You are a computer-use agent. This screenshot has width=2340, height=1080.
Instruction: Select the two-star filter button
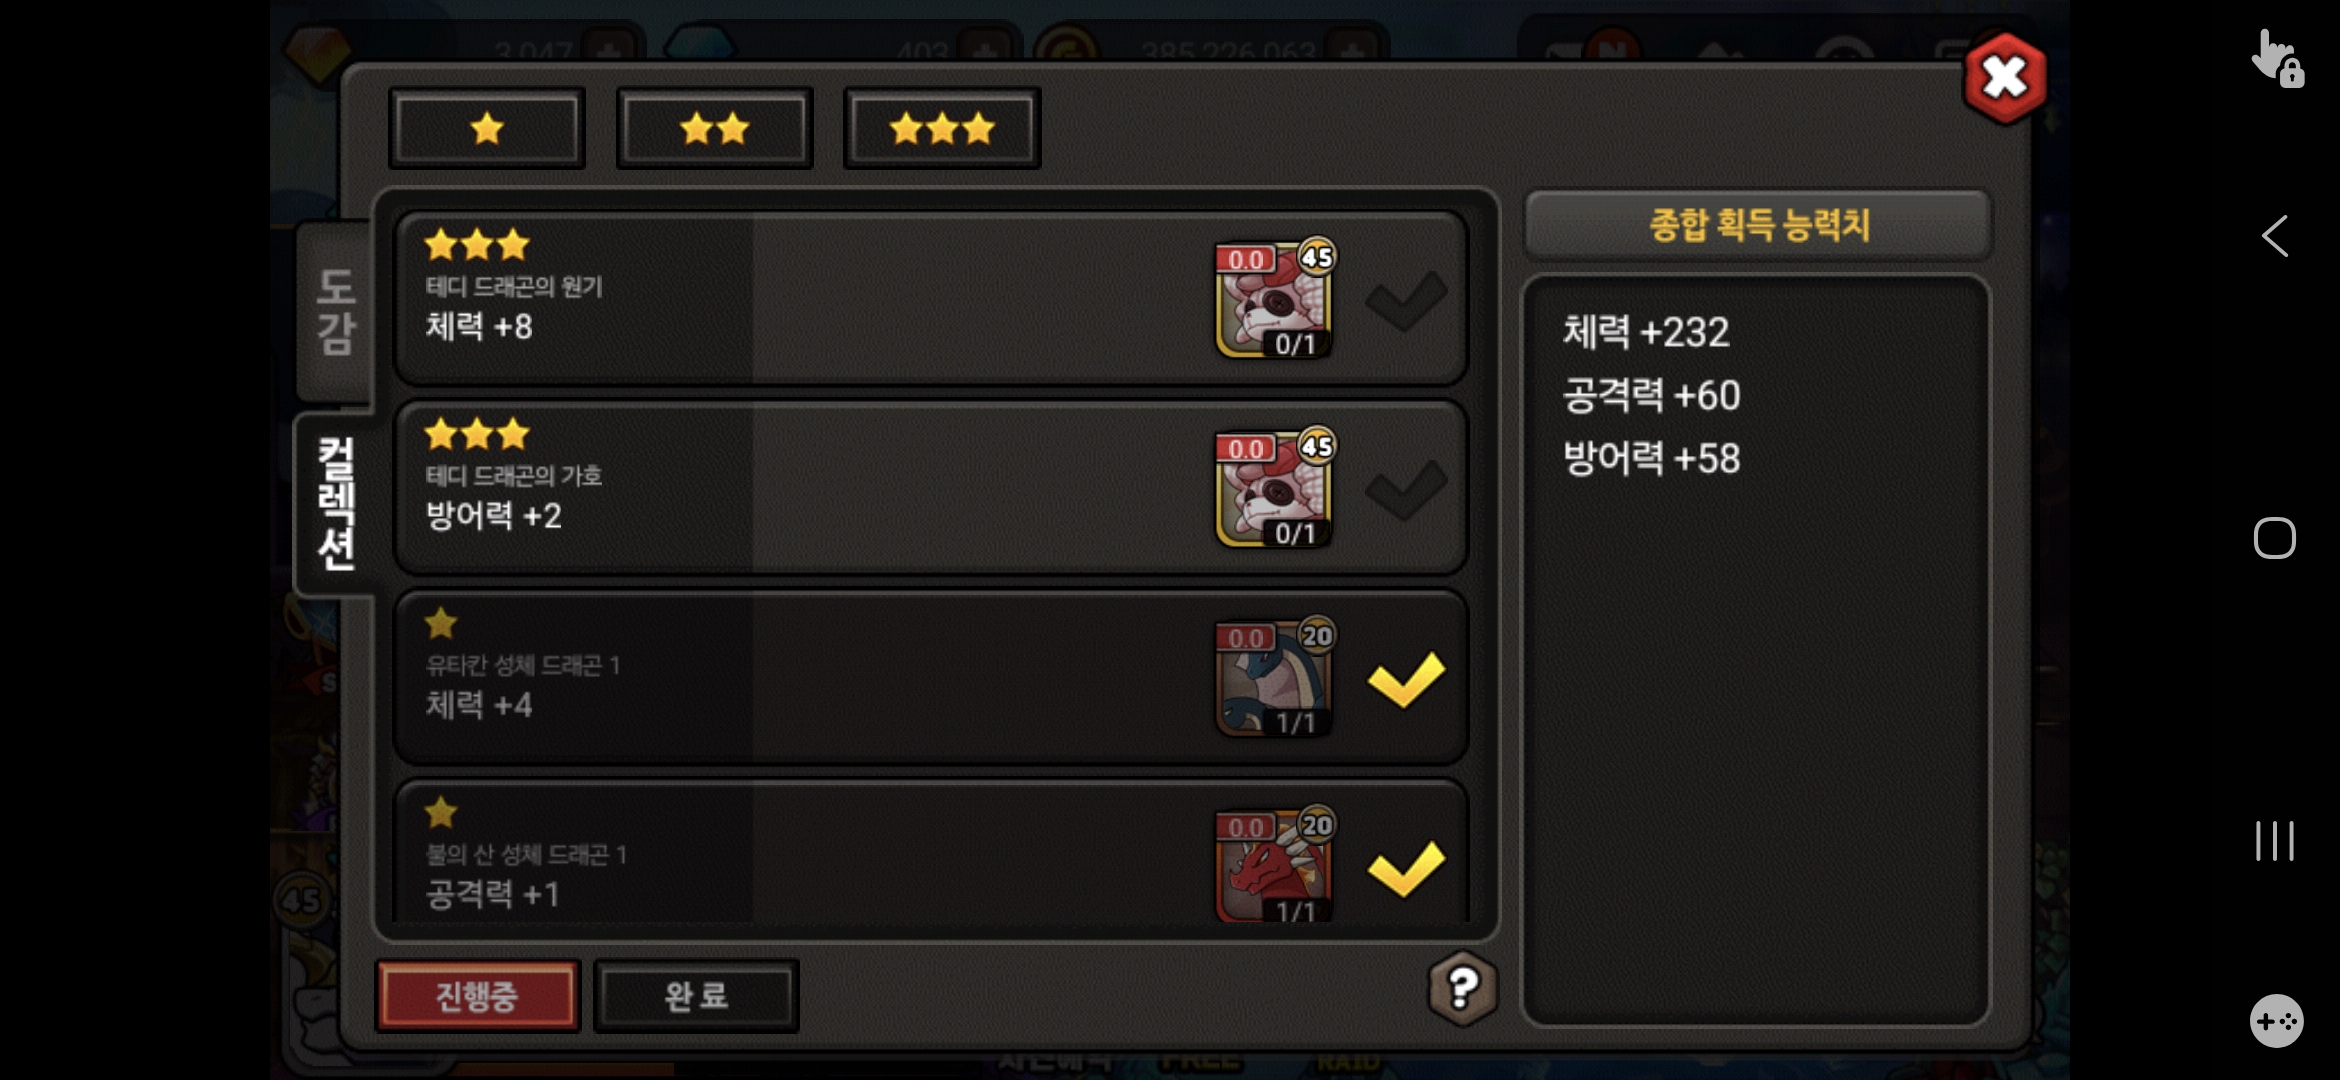(x=714, y=128)
